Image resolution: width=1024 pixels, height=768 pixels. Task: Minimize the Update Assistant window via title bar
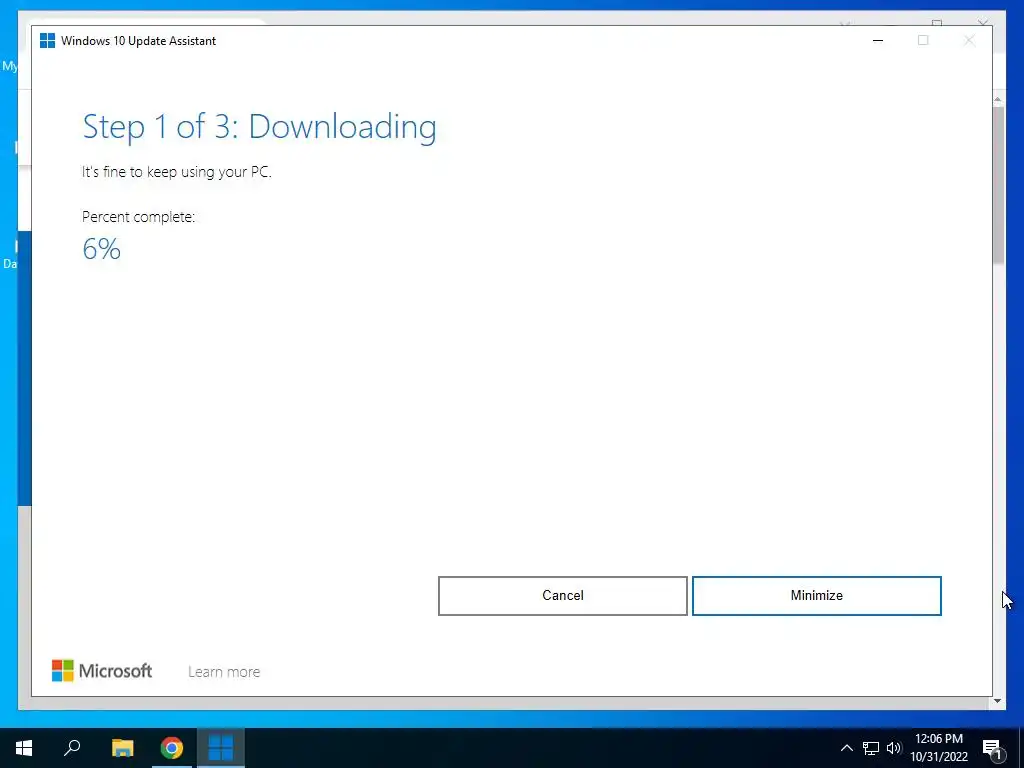click(x=878, y=40)
